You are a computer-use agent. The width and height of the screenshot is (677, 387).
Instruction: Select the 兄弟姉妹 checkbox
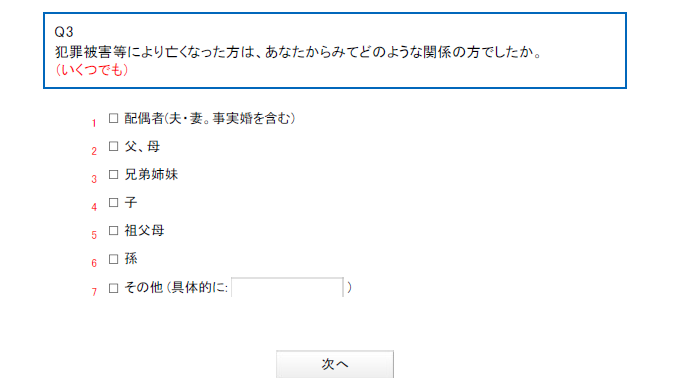[x=114, y=174]
